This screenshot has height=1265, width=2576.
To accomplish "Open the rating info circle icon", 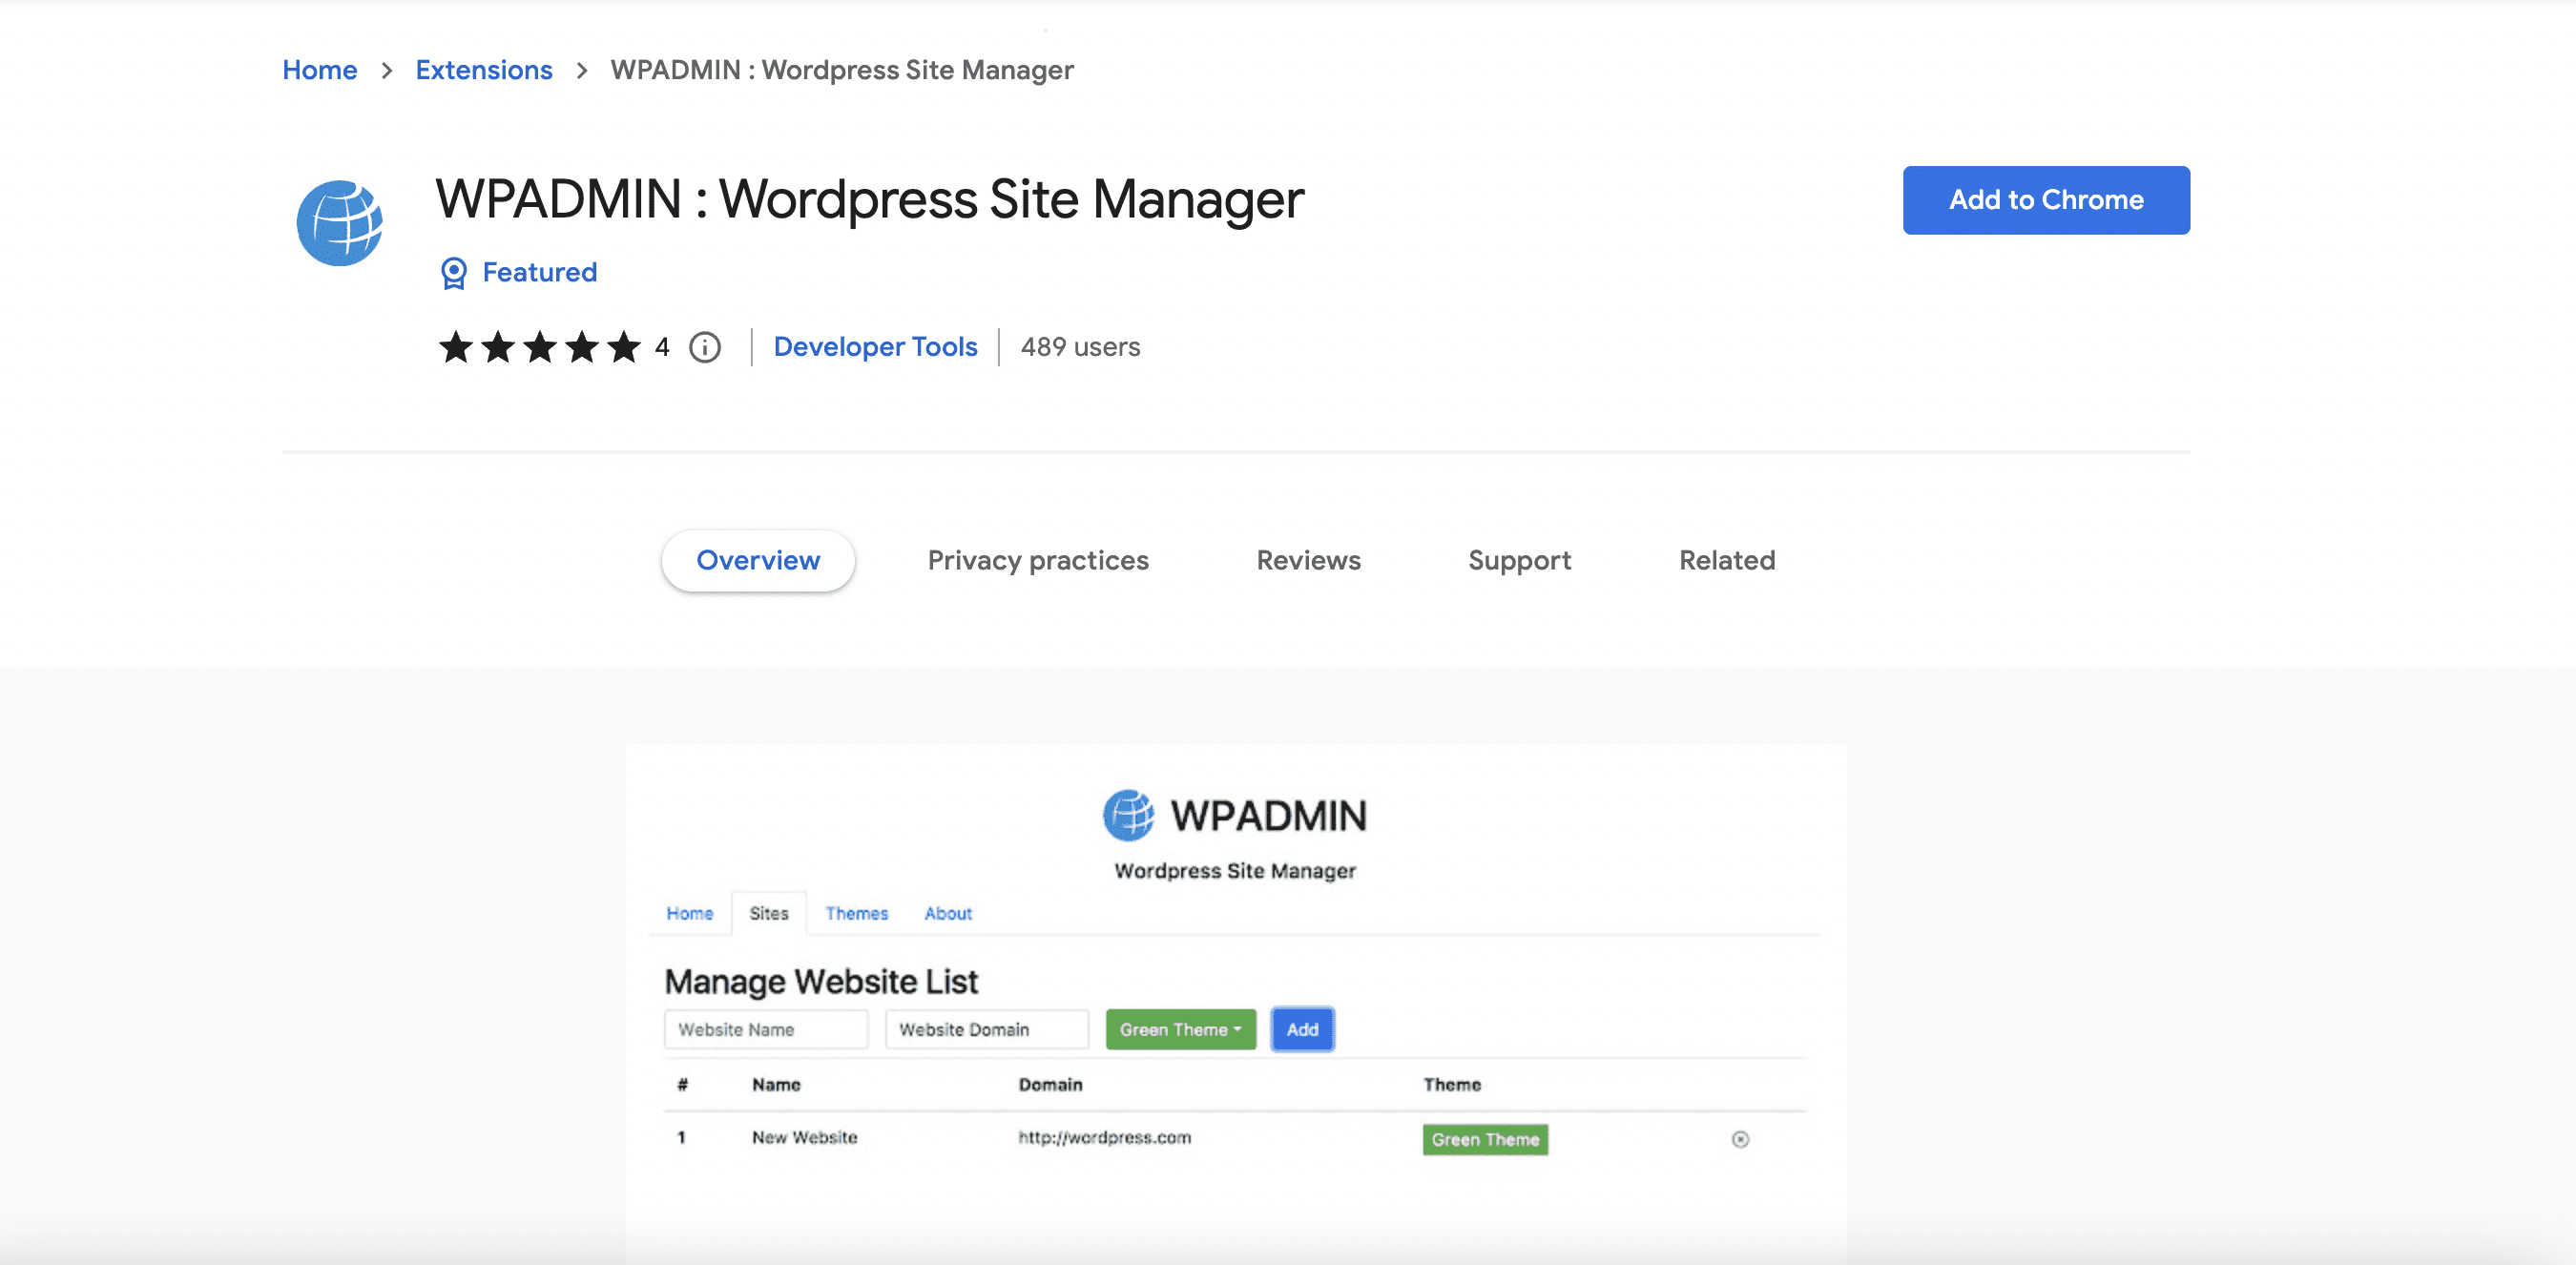I will pyautogui.click(x=705, y=347).
